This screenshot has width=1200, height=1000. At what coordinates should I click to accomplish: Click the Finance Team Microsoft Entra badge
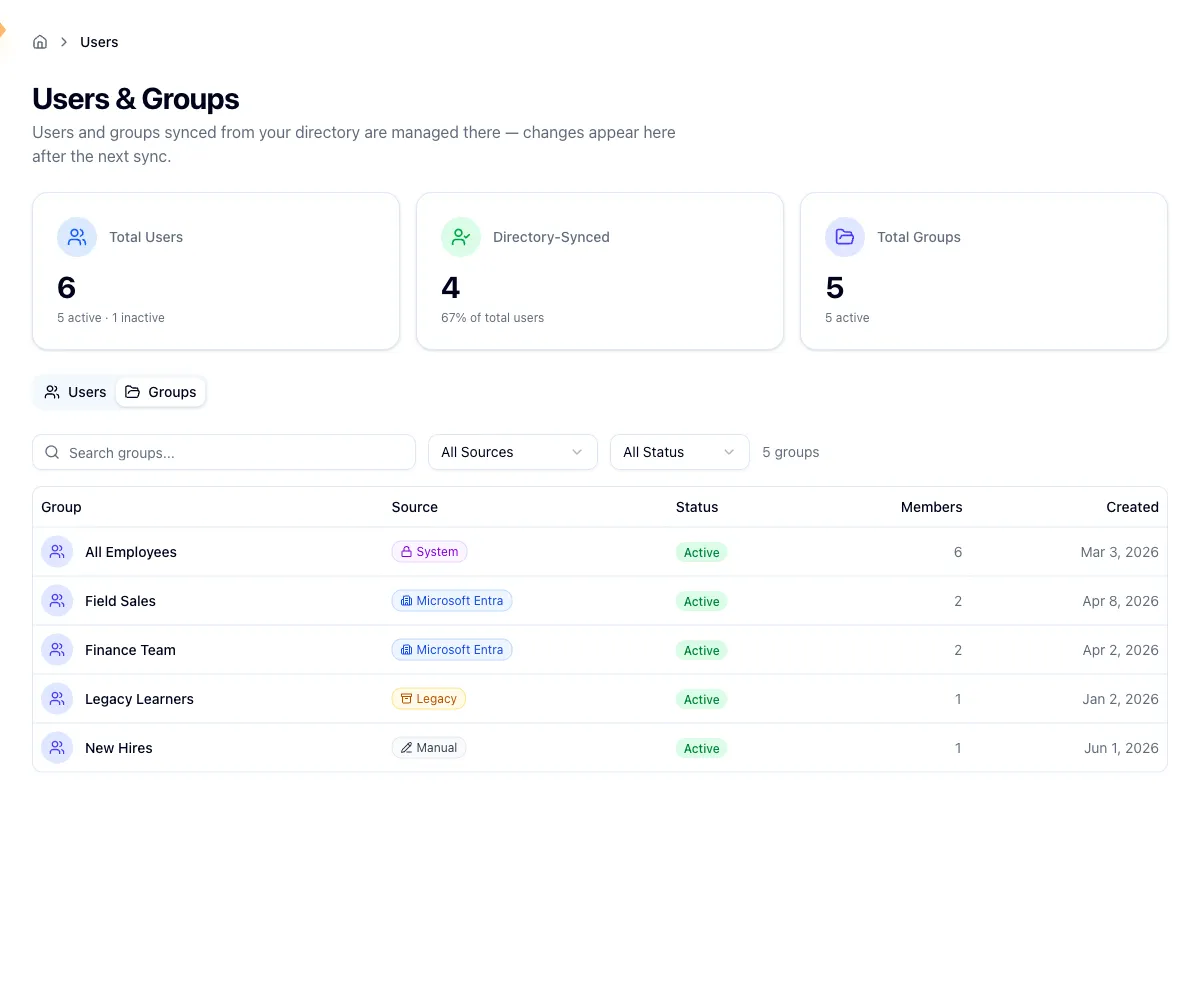click(452, 650)
